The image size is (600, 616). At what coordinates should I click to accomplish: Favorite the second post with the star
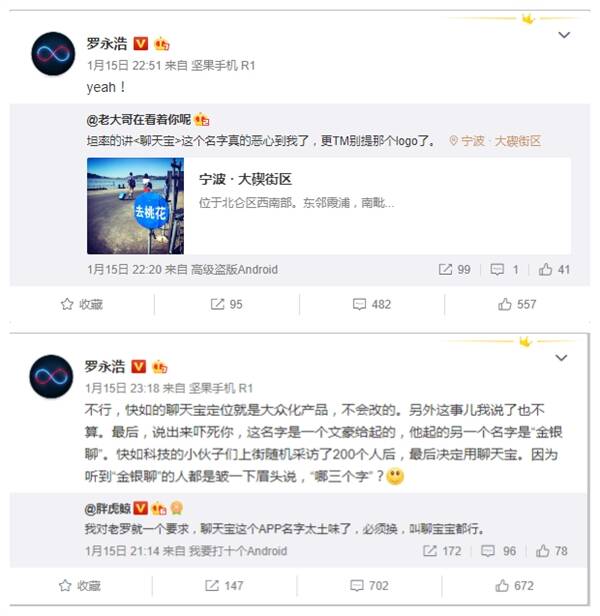click(x=80, y=586)
